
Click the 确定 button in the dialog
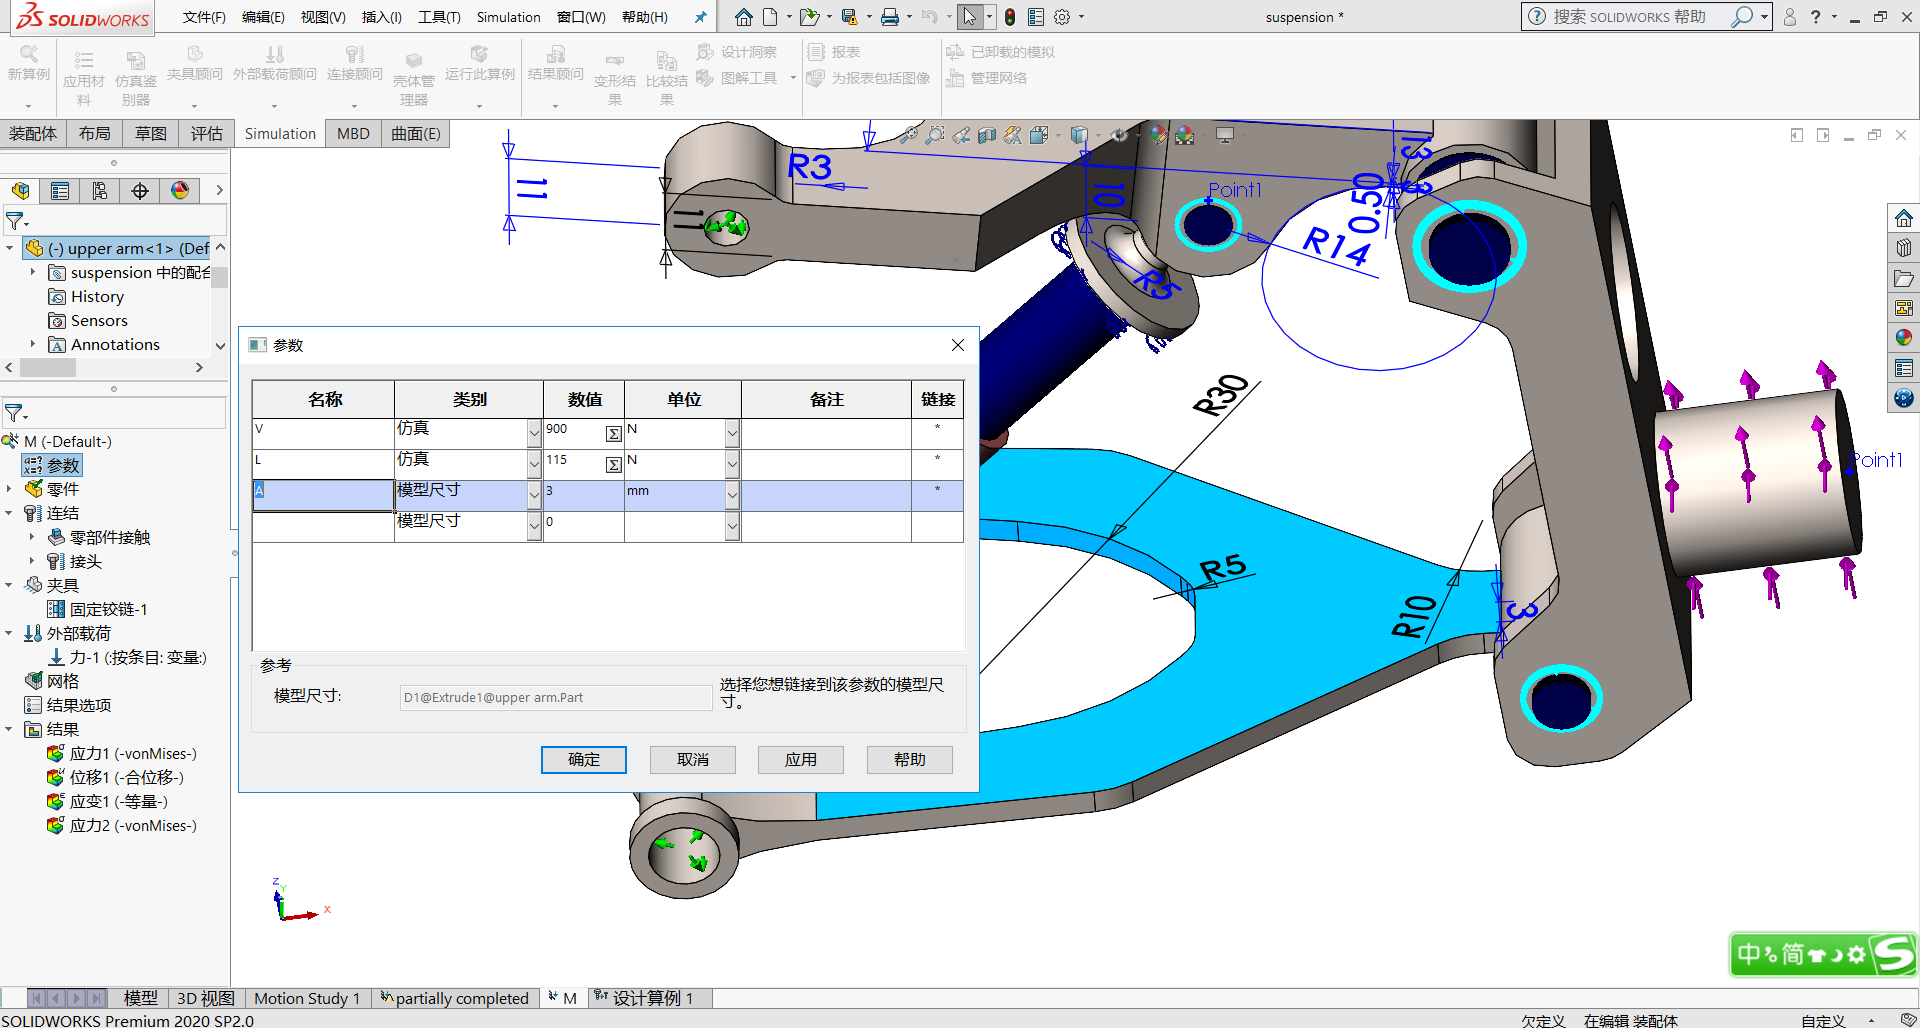584,760
